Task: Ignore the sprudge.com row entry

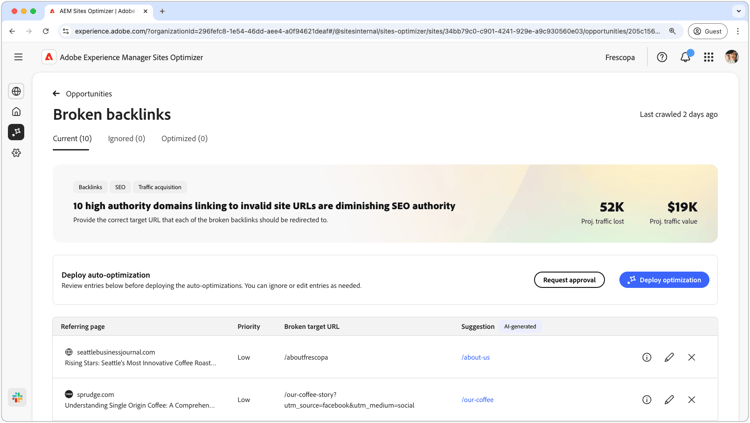Action: tap(692, 400)
